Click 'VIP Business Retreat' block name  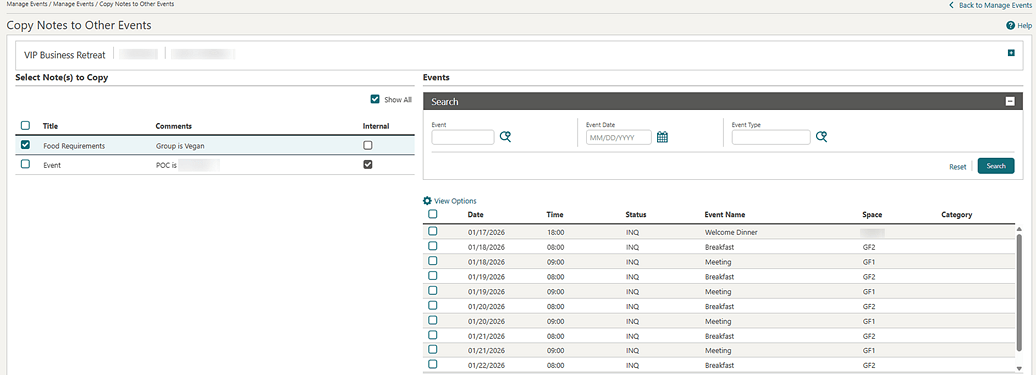[x=65, y=55]
